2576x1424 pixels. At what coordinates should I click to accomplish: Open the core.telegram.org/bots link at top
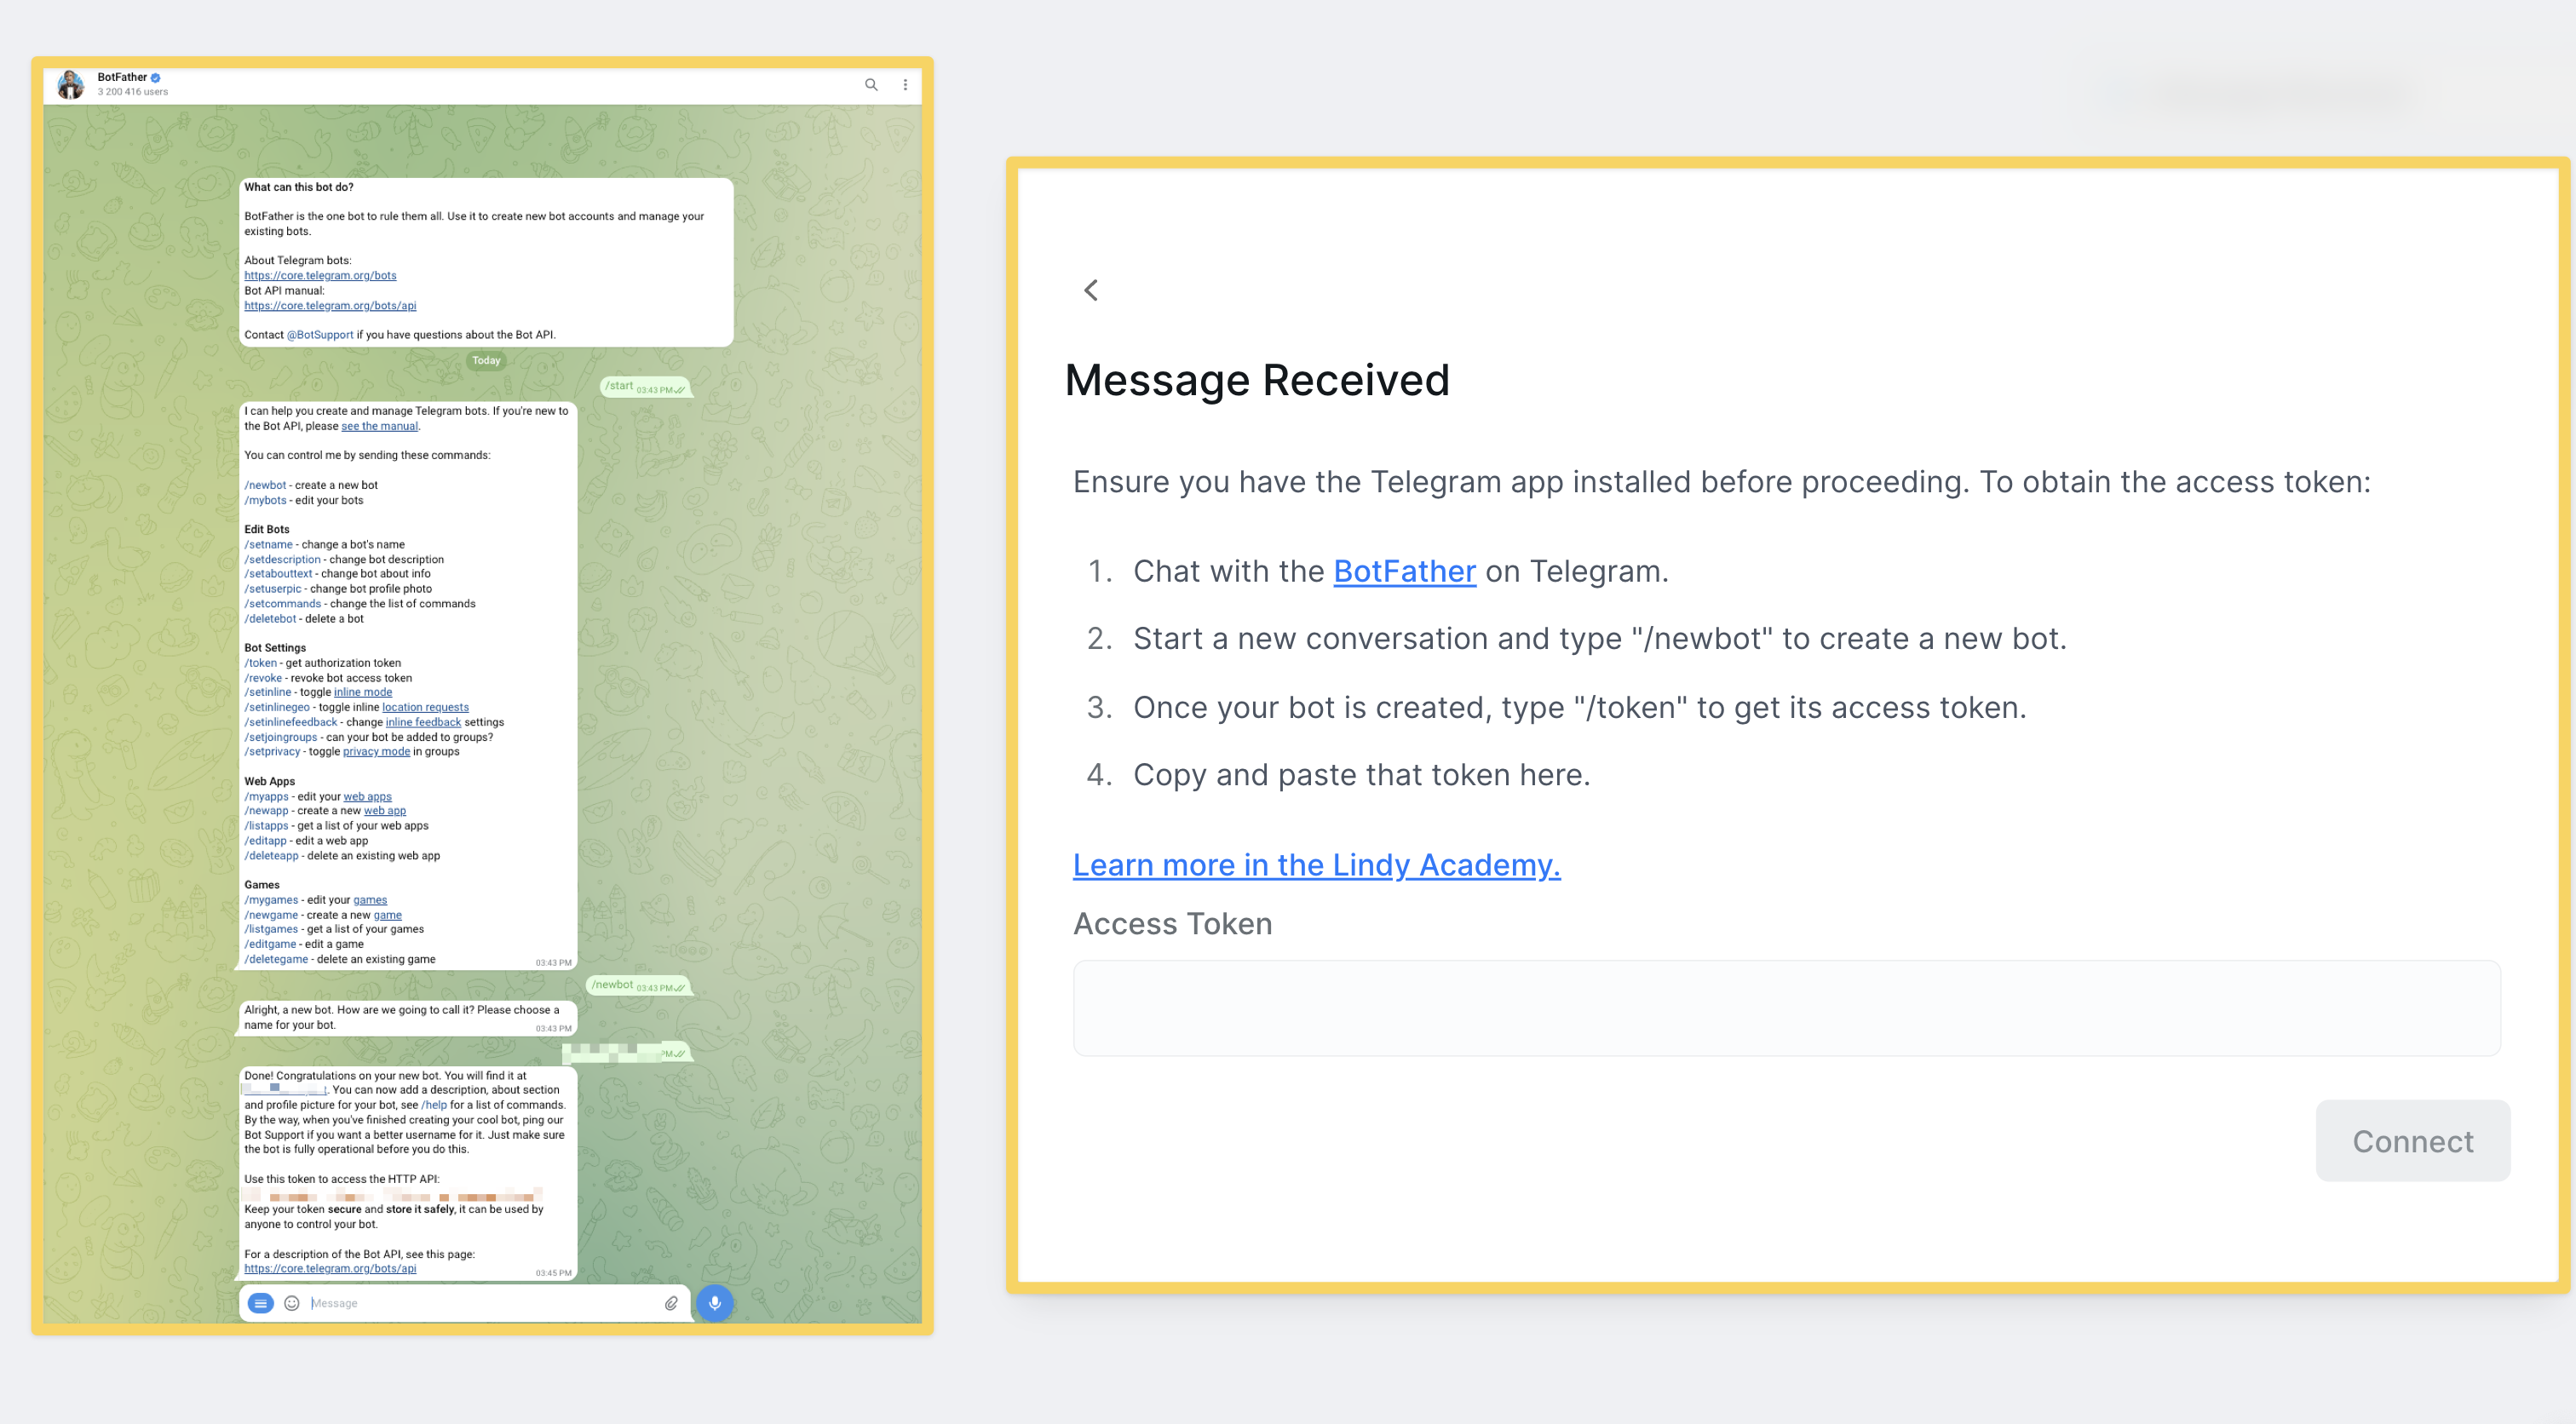point(320,275)
